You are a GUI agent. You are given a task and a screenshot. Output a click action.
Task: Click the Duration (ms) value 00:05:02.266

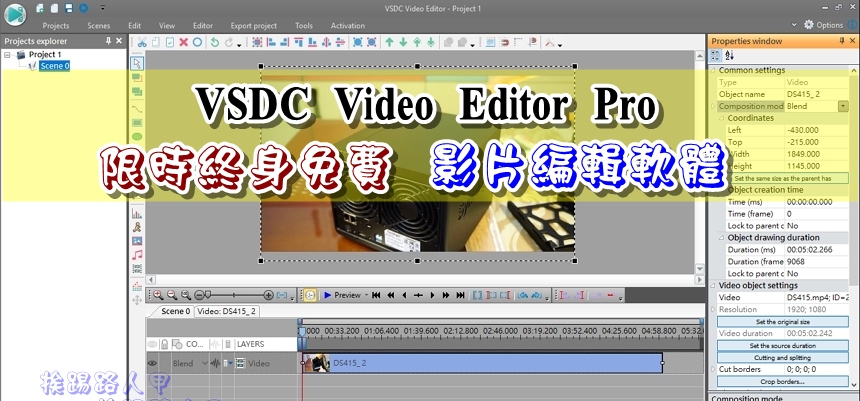coord(810,250)
